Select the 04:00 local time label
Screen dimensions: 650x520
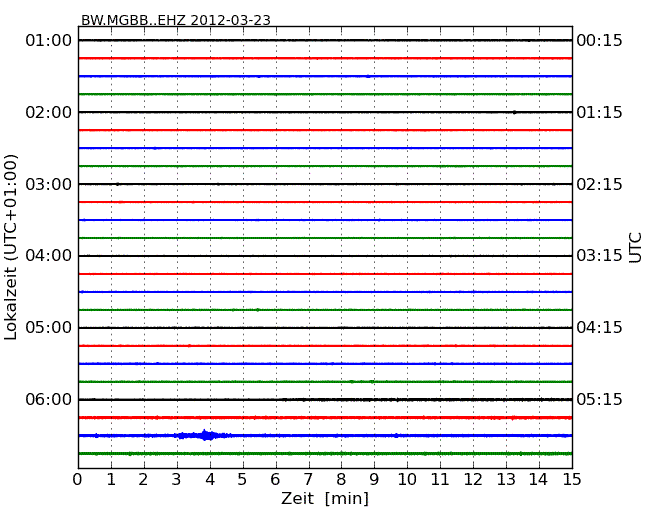(49, 255)
